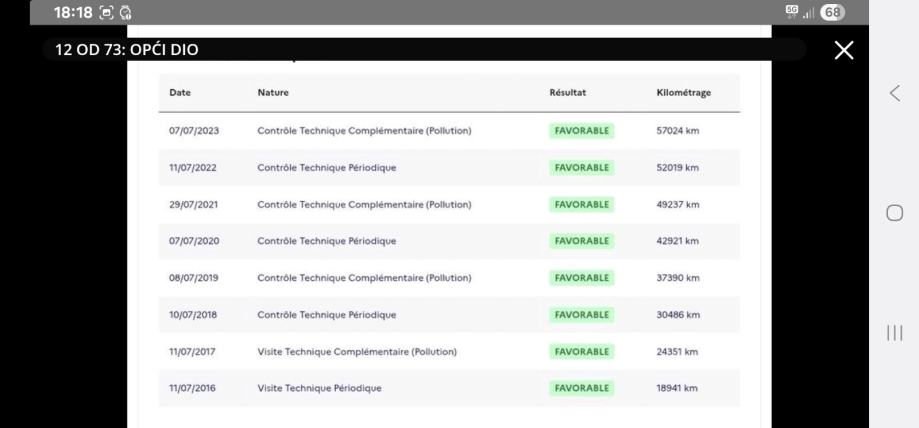
Task: Open the recent apps navigation button
Action: (895, 333)
